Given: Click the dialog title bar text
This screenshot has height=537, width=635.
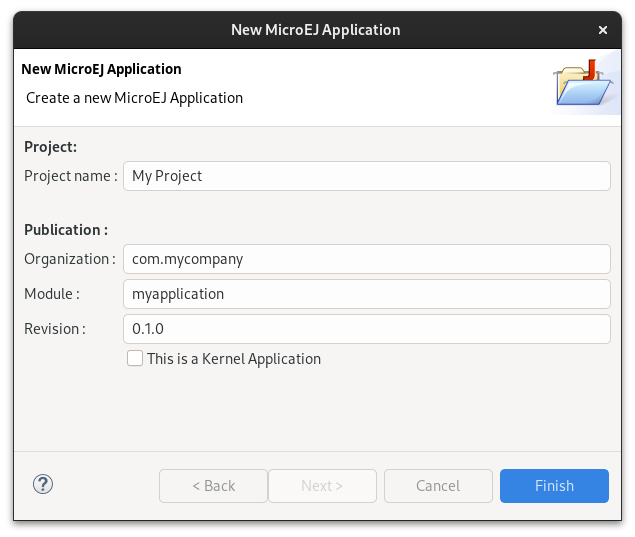Looking at the screenshot, I should (316, 30).
